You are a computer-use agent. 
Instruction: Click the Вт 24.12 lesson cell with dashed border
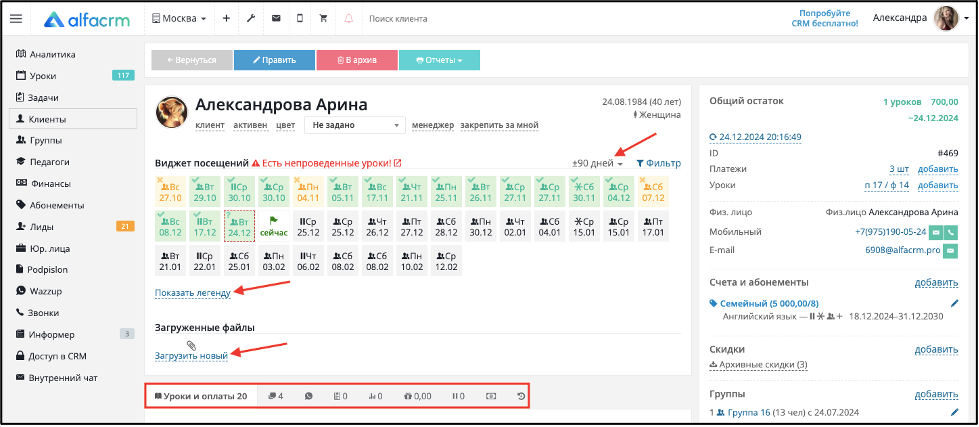point(239,226)
